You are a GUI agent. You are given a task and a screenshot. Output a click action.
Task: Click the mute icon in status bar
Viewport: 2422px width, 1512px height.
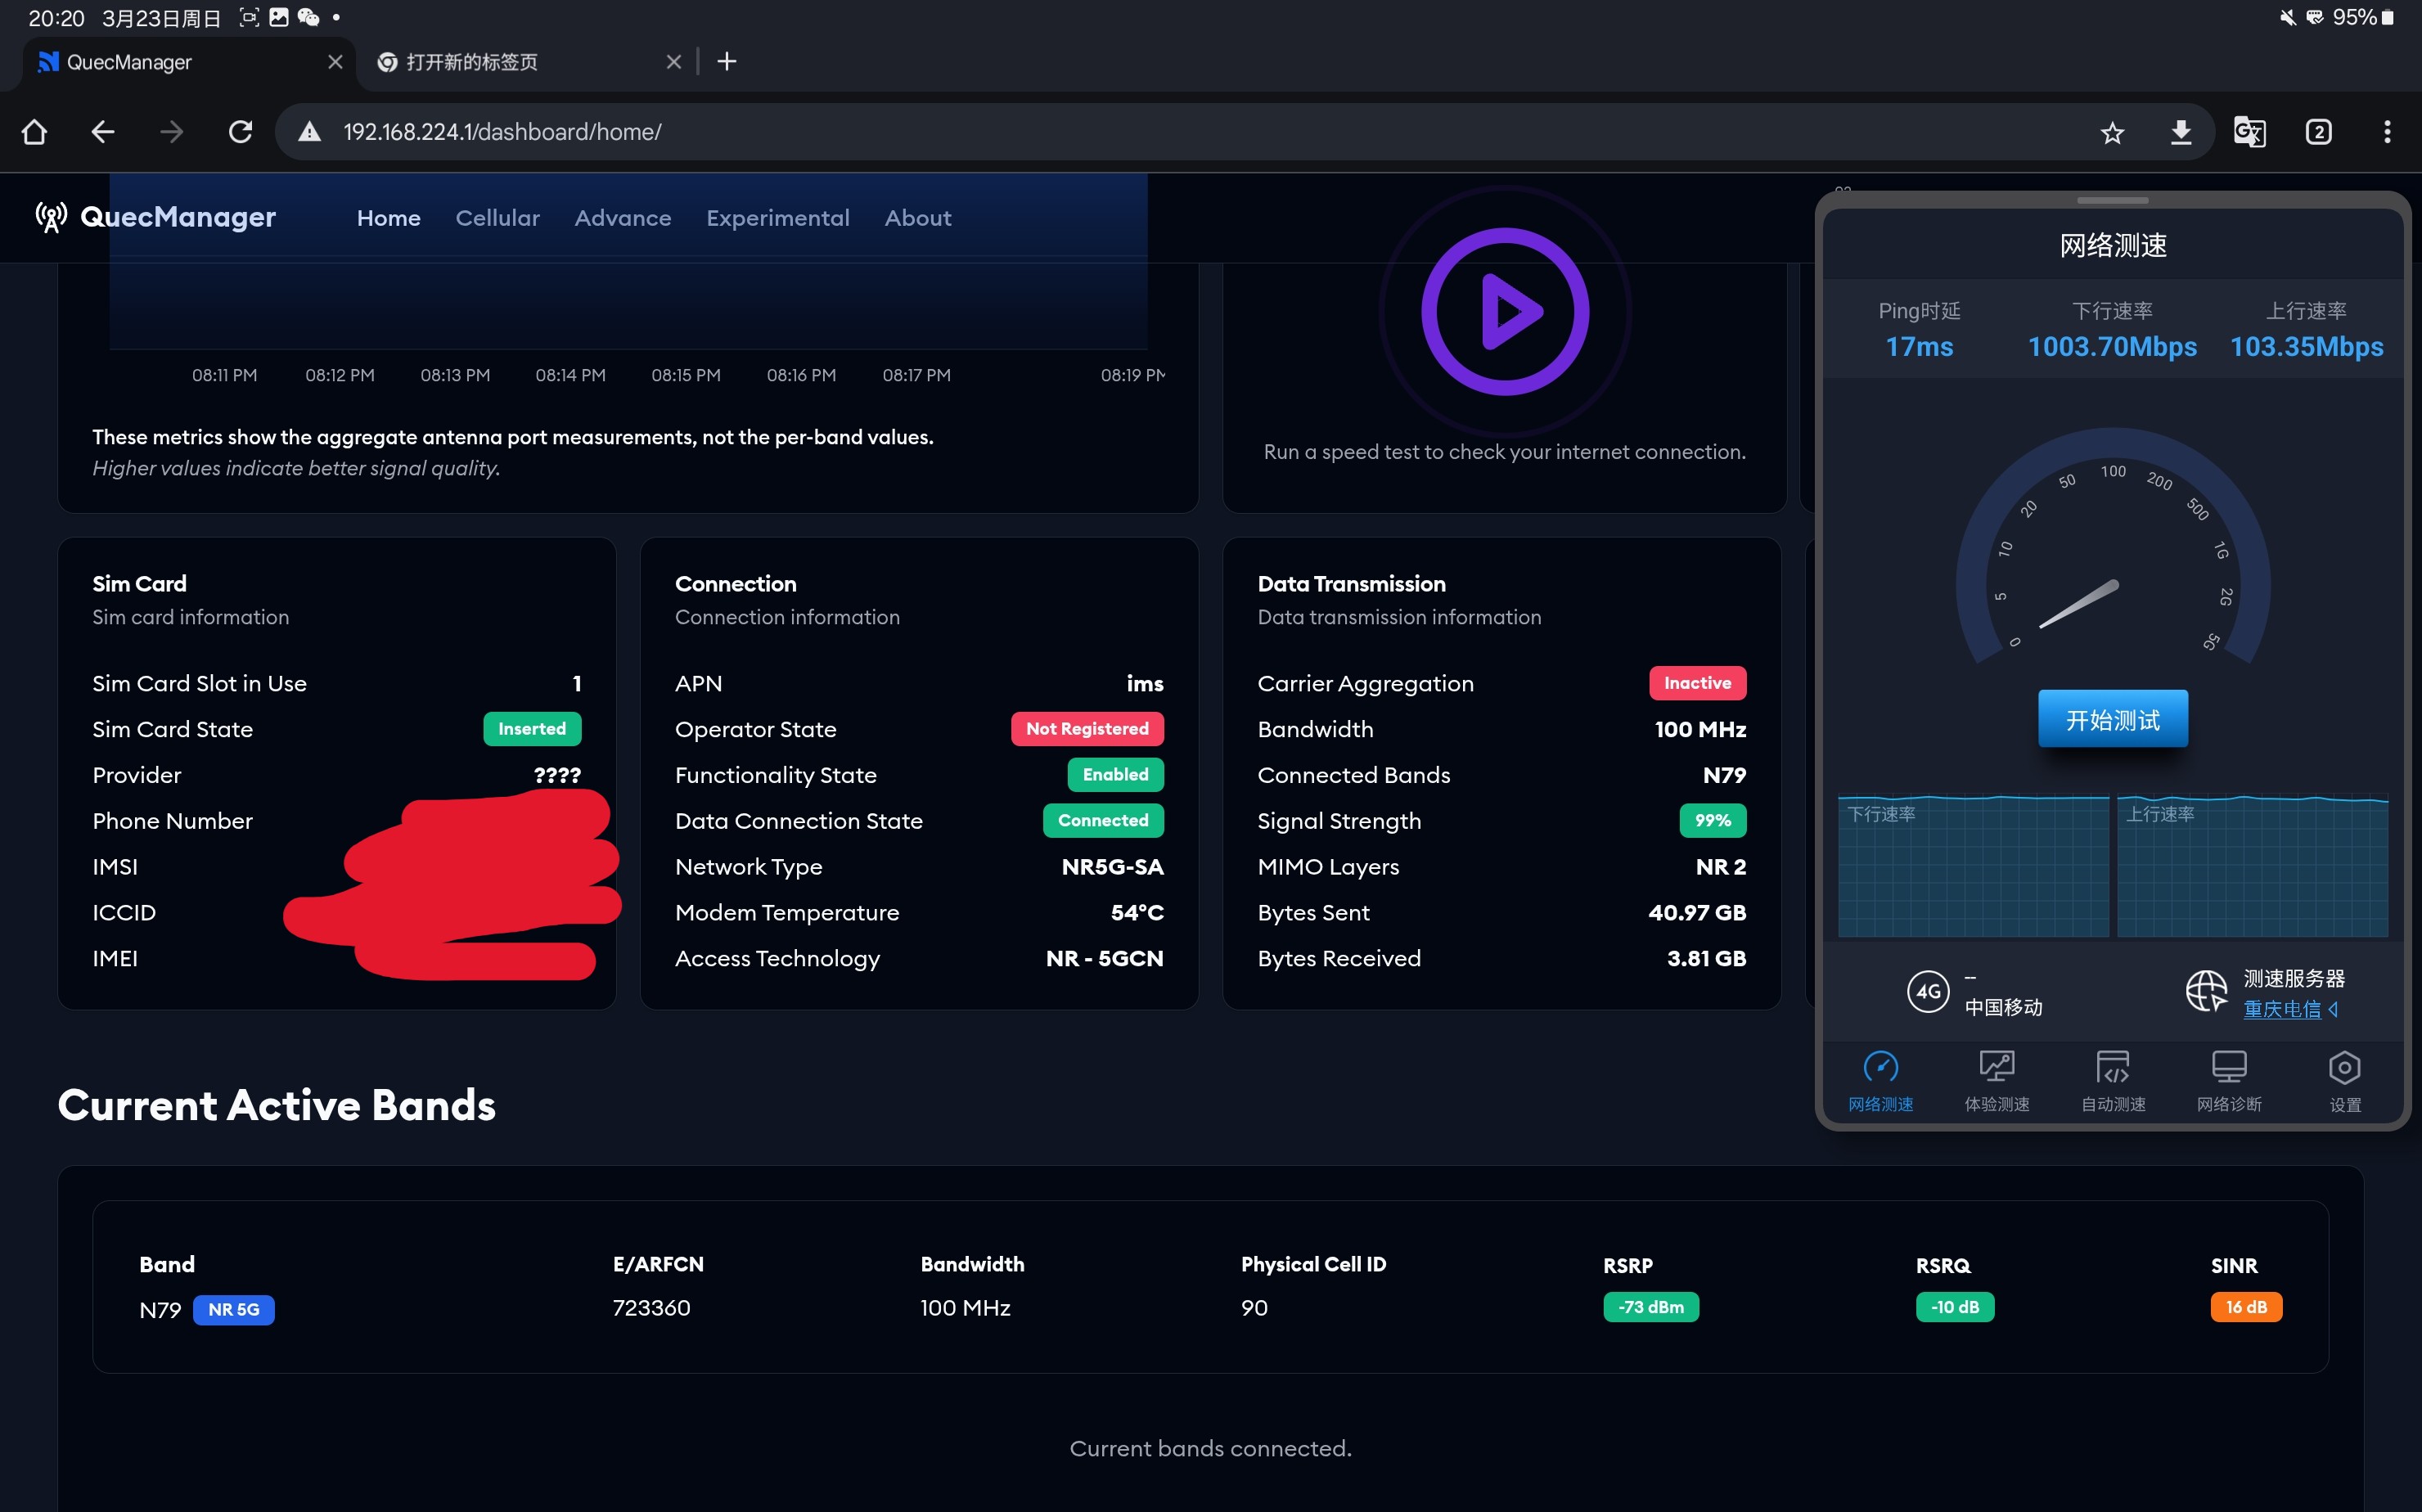2286,18
